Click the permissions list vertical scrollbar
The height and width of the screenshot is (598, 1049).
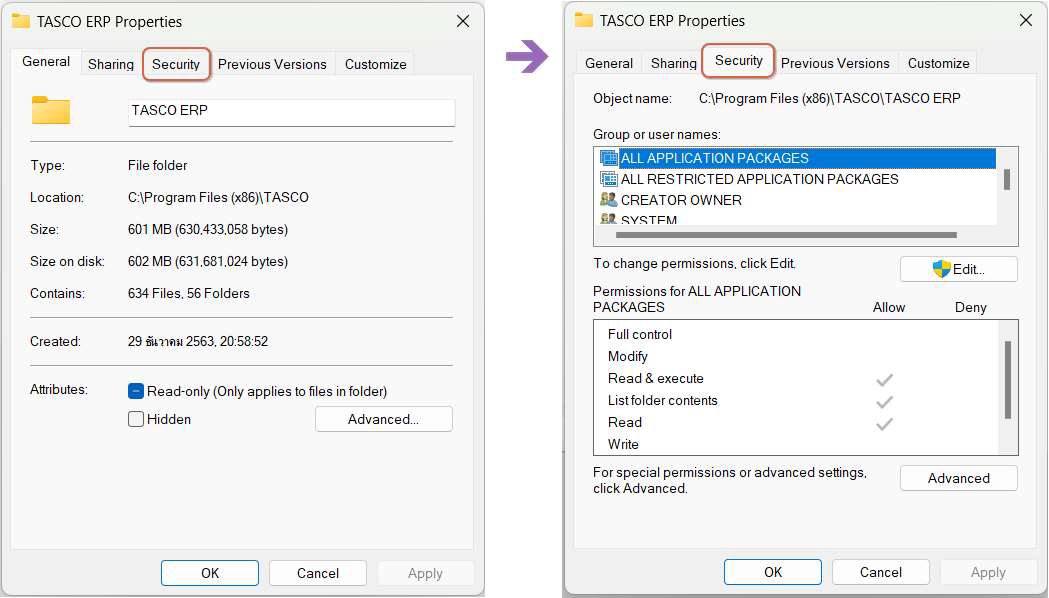1007,380
